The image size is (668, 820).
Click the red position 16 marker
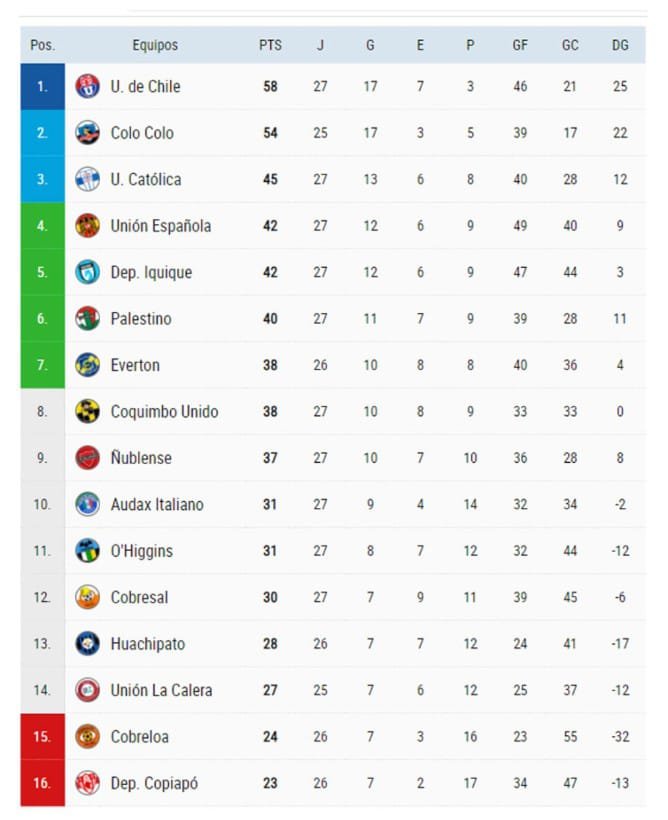42,783
